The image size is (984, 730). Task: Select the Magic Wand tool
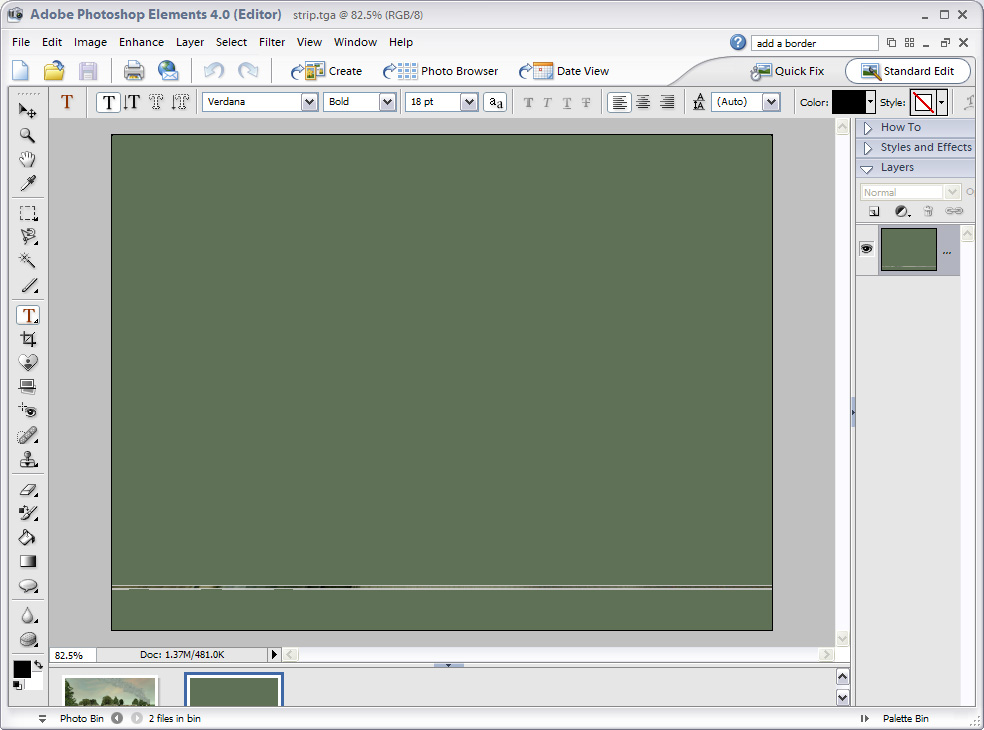point(28,260)
